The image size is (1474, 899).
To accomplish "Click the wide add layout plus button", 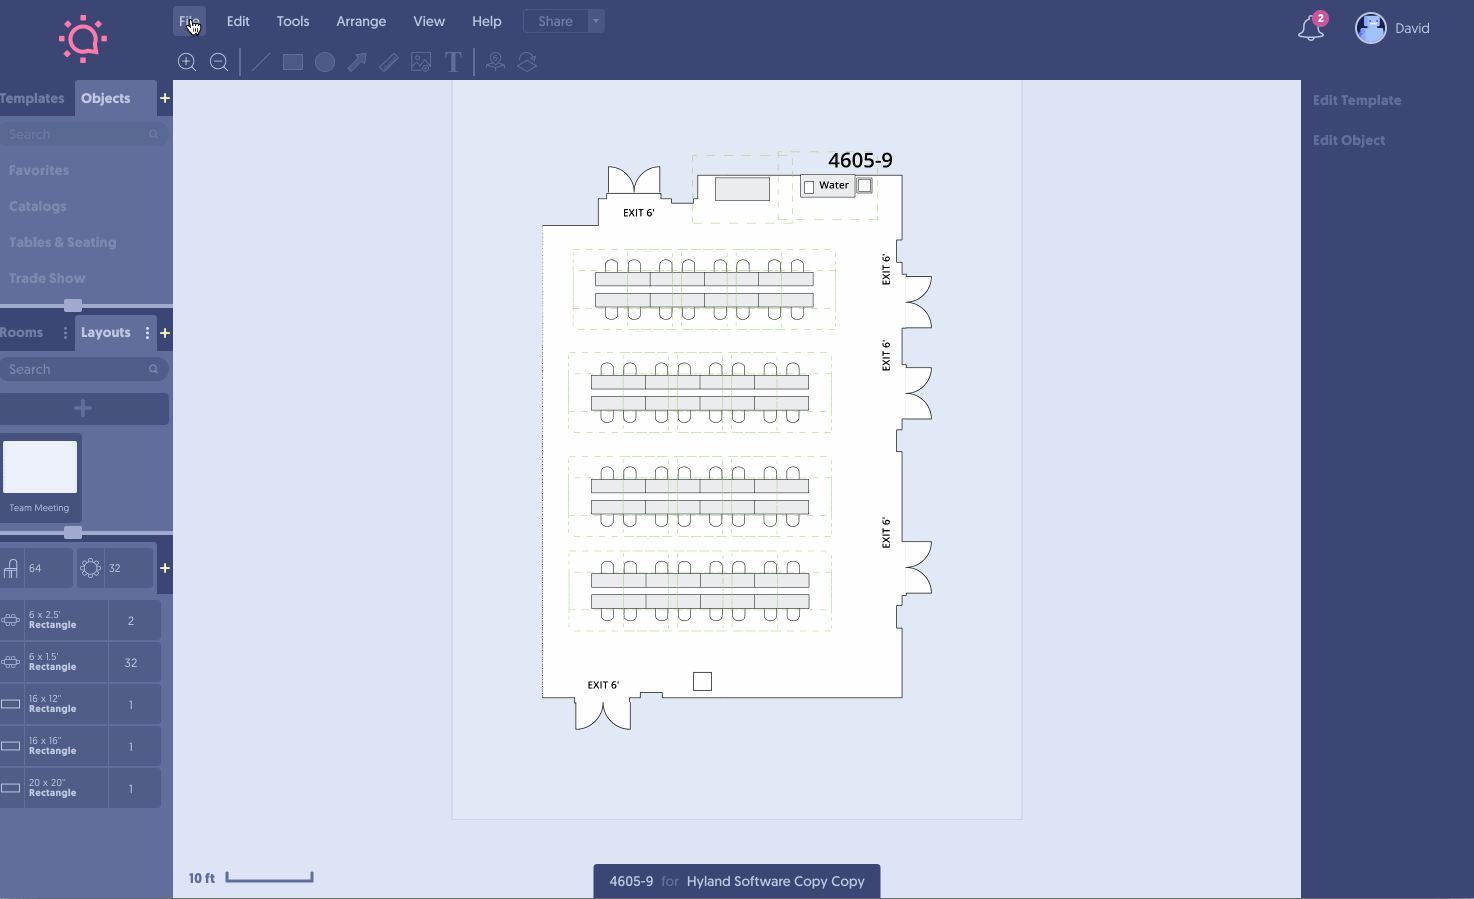I will pos(84,408).
